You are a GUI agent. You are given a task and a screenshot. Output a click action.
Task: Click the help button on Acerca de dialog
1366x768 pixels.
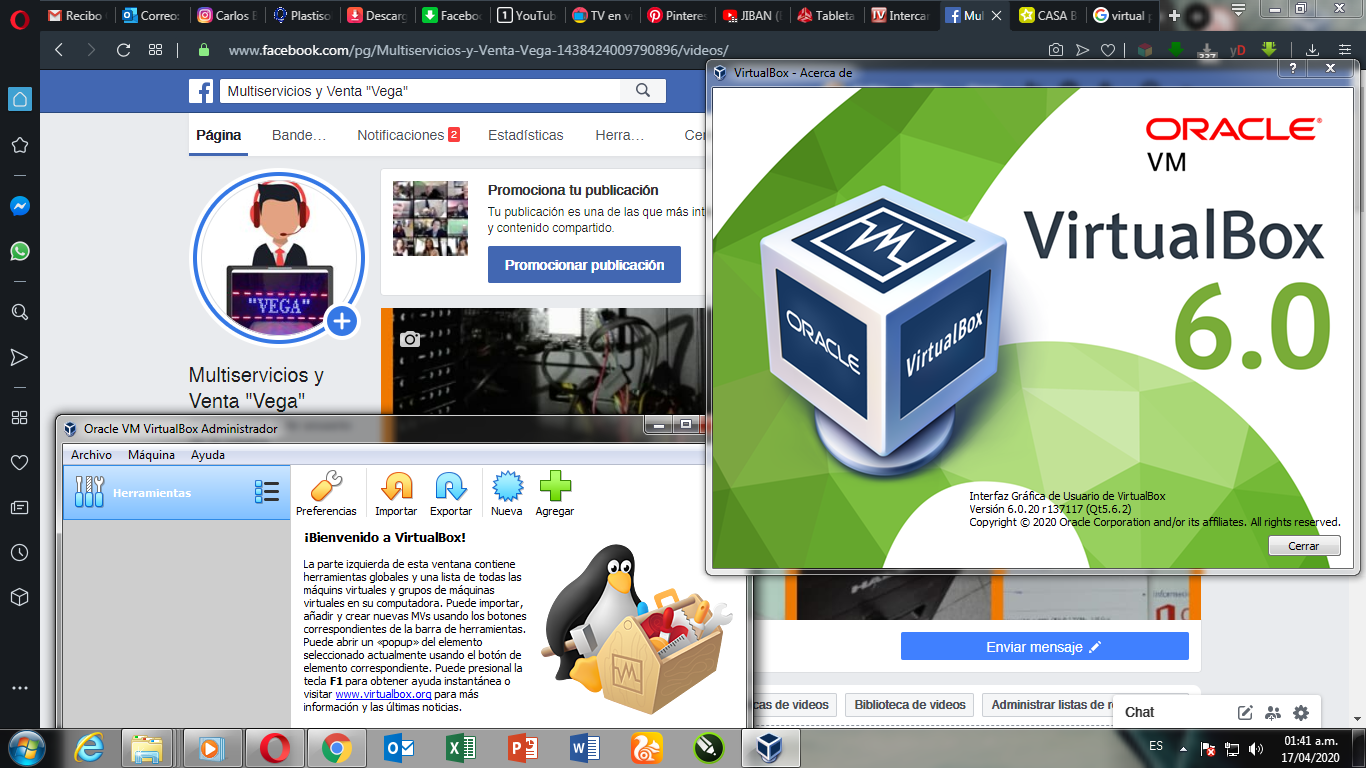click(1292, 69)
